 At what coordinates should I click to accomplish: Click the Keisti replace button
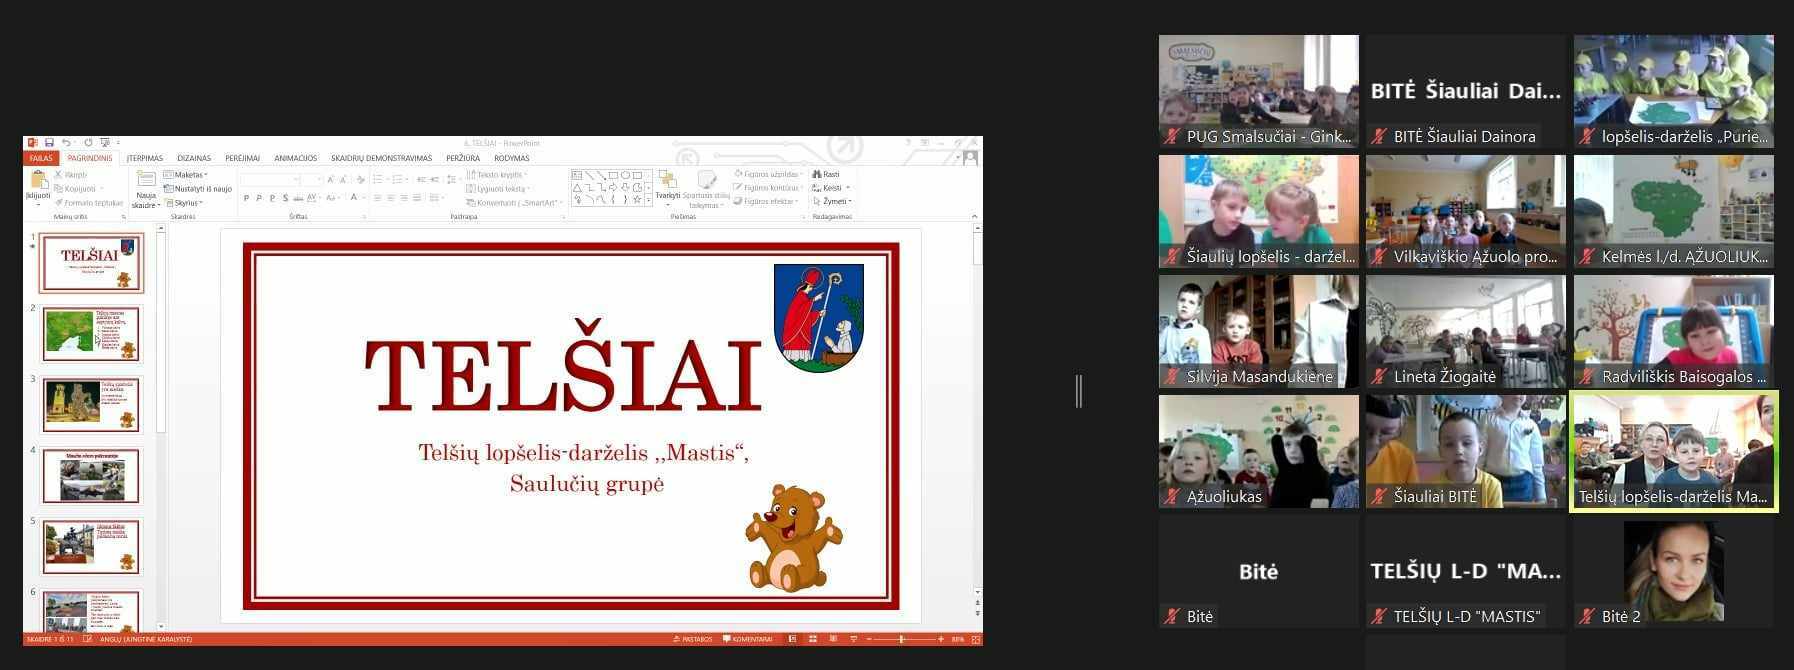831,188
